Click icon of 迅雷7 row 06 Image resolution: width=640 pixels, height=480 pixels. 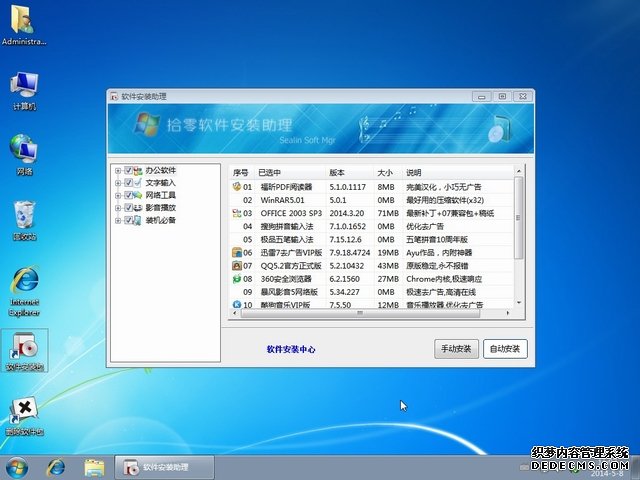(237, 252)
